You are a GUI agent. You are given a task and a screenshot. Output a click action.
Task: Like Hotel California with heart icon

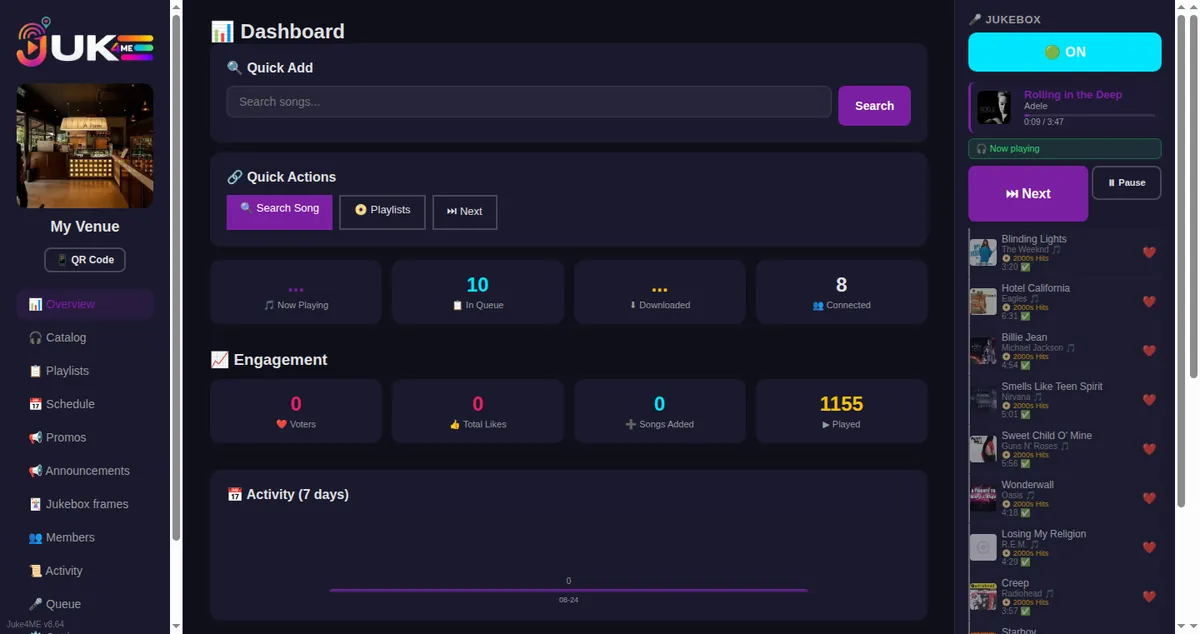tap(1149, 302)
